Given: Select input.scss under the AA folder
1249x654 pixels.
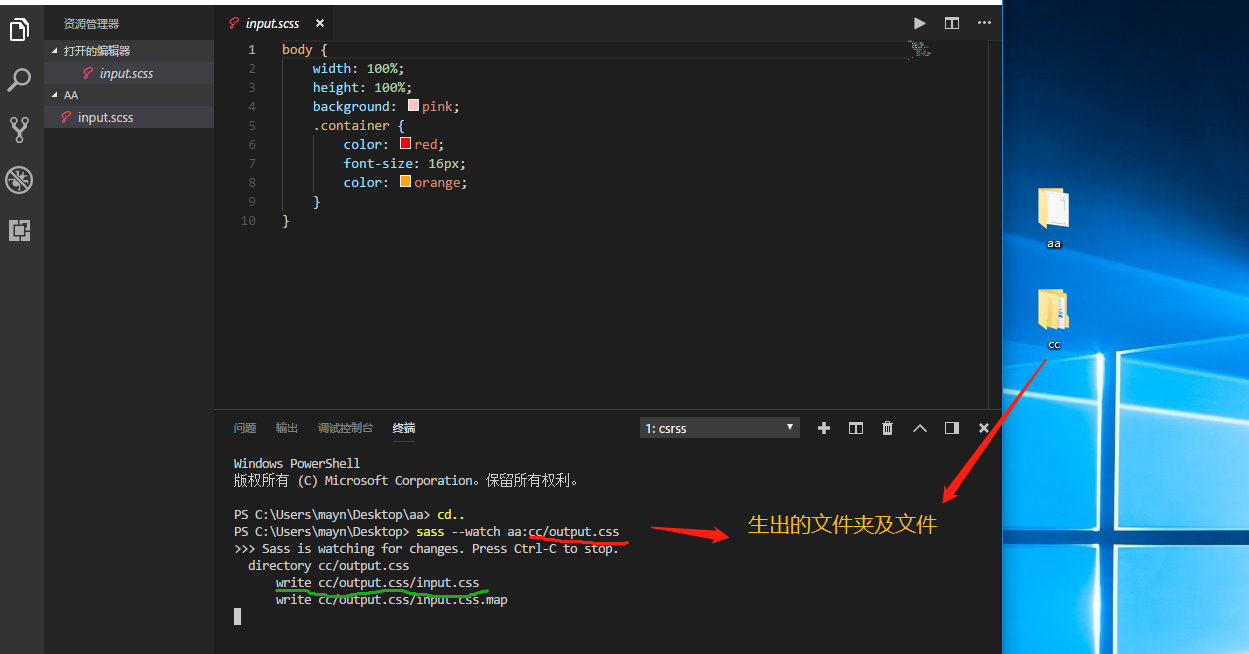Looking at the screenshot, I should coord(105,118).
